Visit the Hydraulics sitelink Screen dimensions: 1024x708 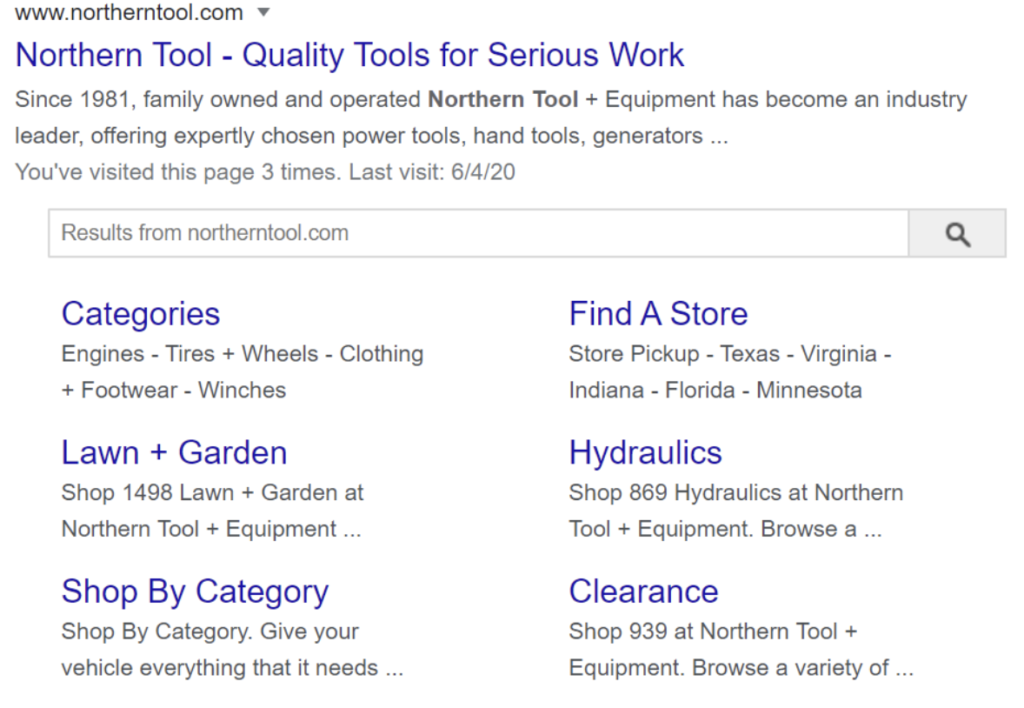coord(645,453)
